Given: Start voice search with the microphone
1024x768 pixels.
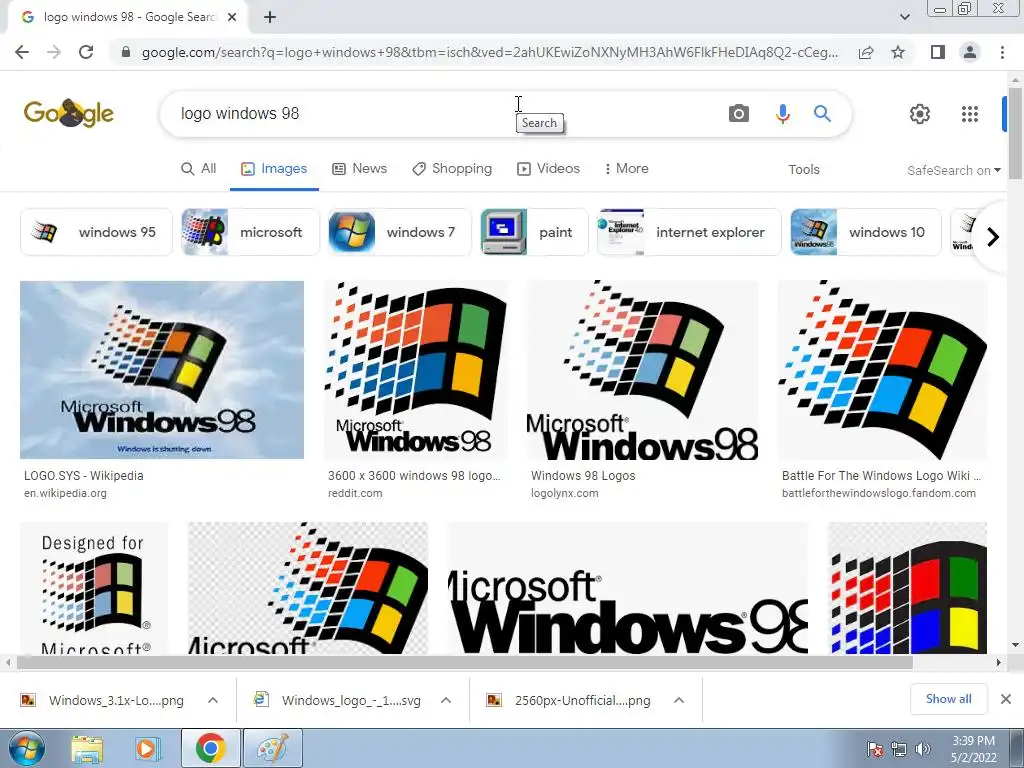Looking at the screenshot, I should click(x=782, y=114).
